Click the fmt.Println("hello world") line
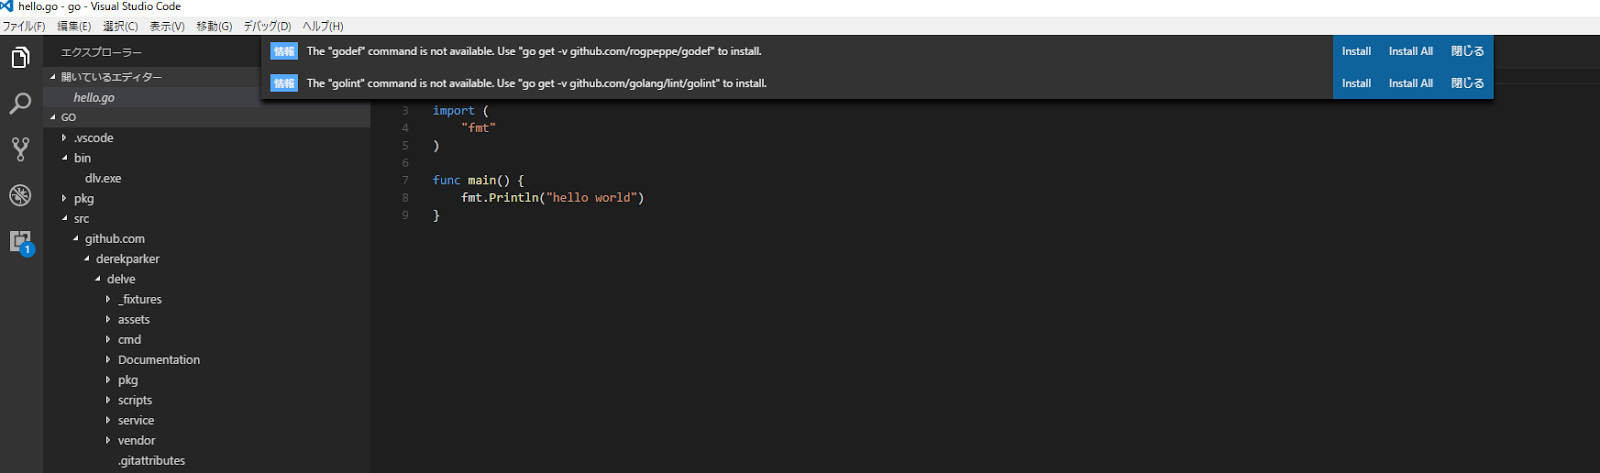The width and height of the screenshot is (1600, 473). point(552,198)
